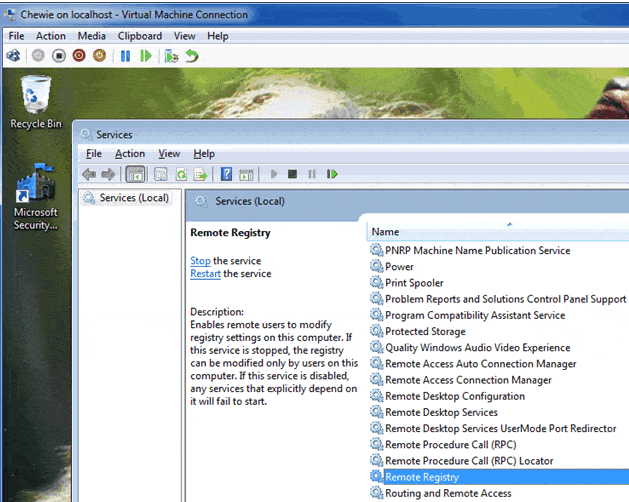This screenshot has height=502, width=629.
Task: Revert the virtual machine with the undo arrow icon
Action: tap(191, 56)
